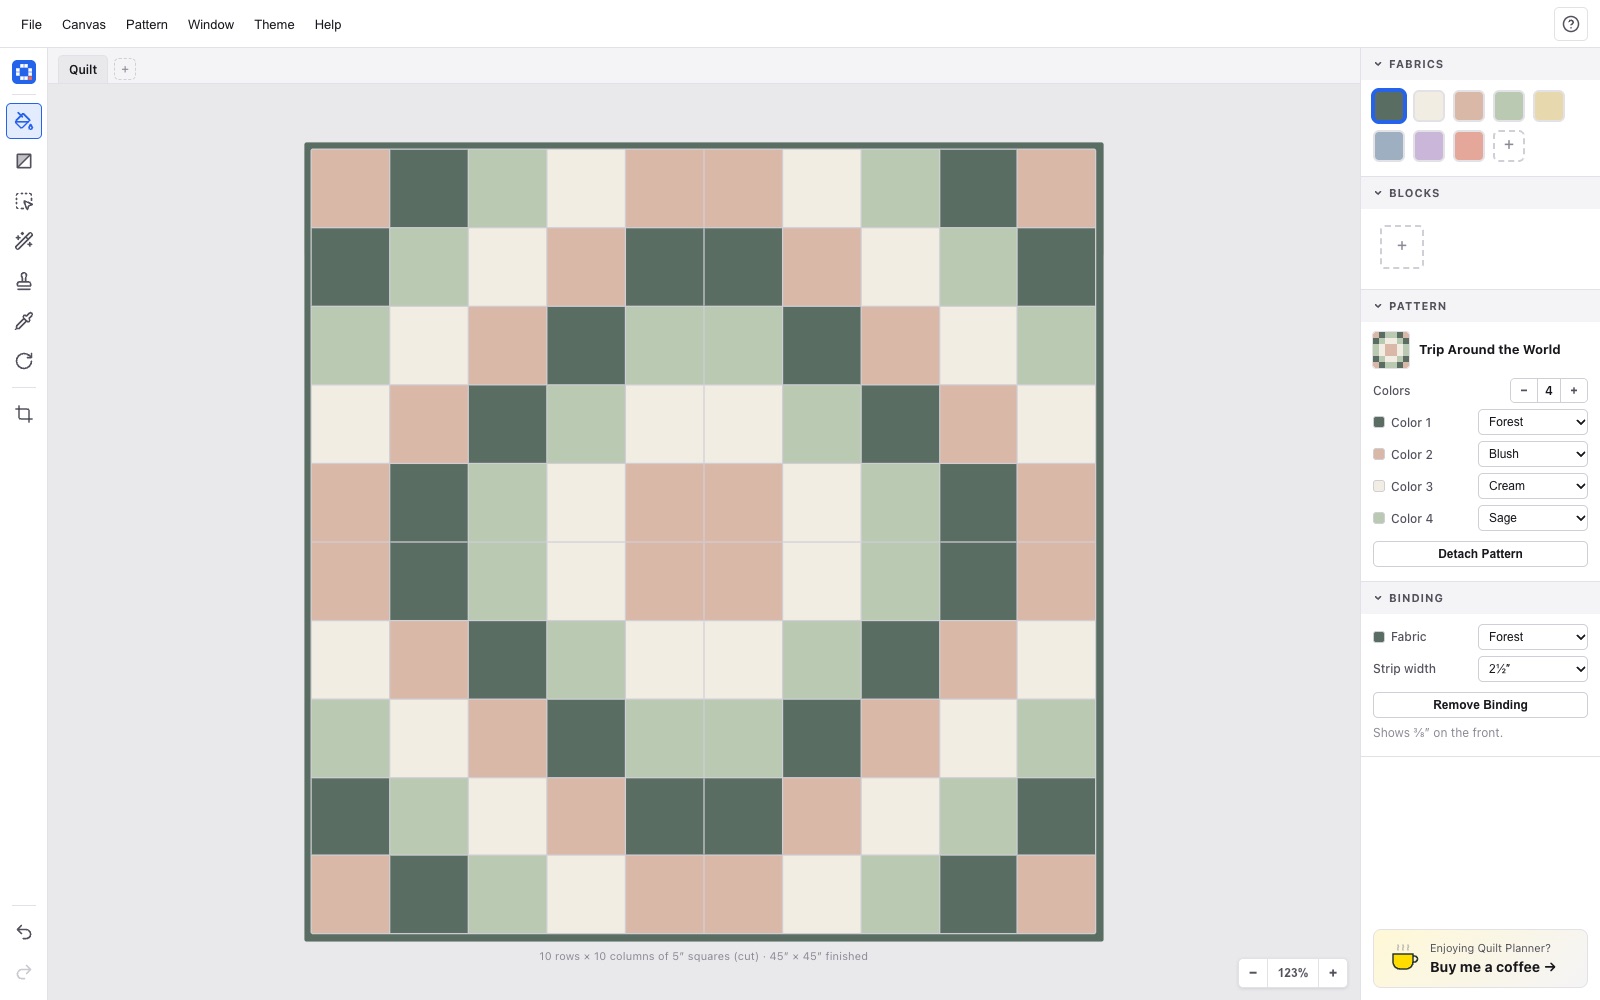
Task: Open the Canvas menu
Action: pos(84,24)
